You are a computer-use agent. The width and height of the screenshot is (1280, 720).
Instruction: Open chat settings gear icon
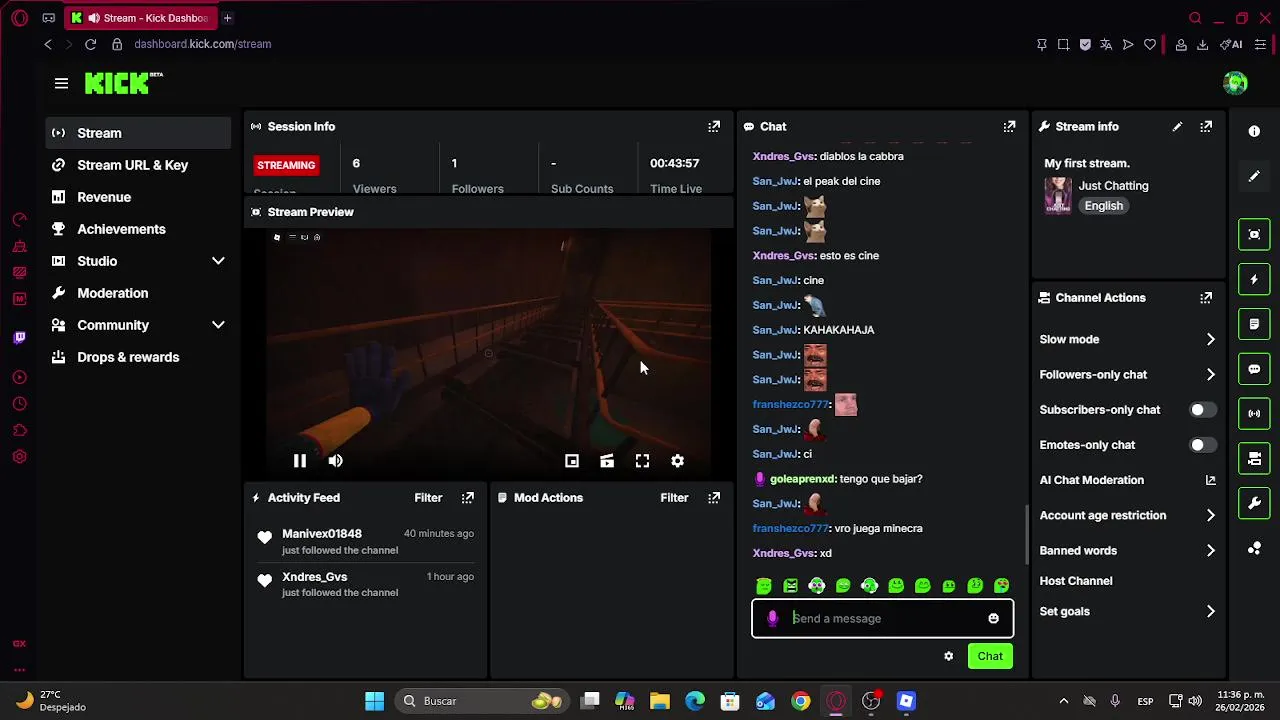[x=948, y=656]
